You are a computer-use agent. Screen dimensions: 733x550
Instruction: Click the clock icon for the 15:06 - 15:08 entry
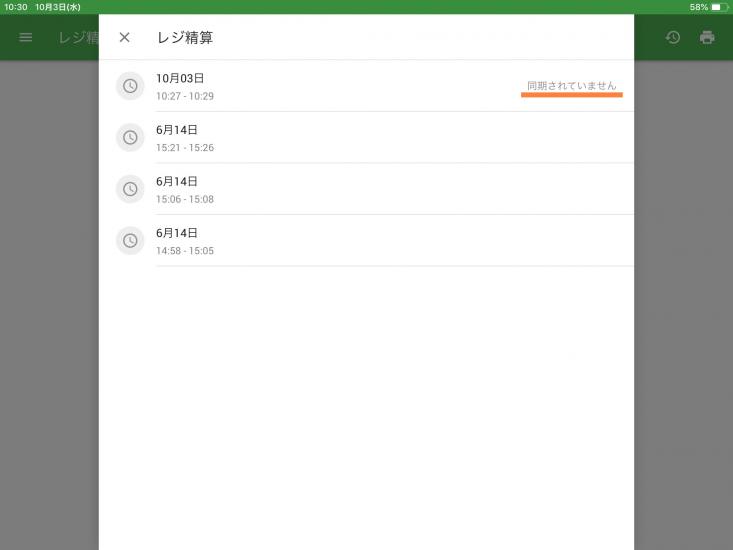tap(130, 189)
